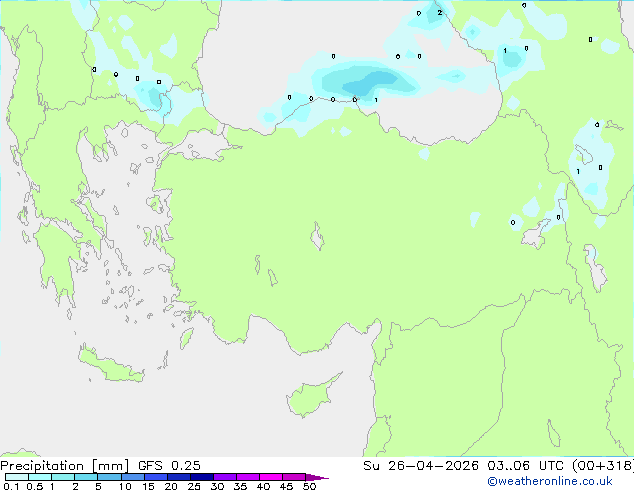Click the 40–45 mm magenta legend swatch
This screenshot has width=634, height=490.
(x=271, y=477)
